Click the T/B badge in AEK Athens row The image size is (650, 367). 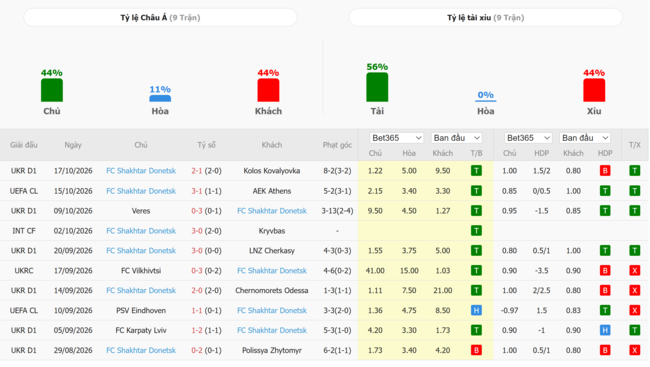point(476,191)
